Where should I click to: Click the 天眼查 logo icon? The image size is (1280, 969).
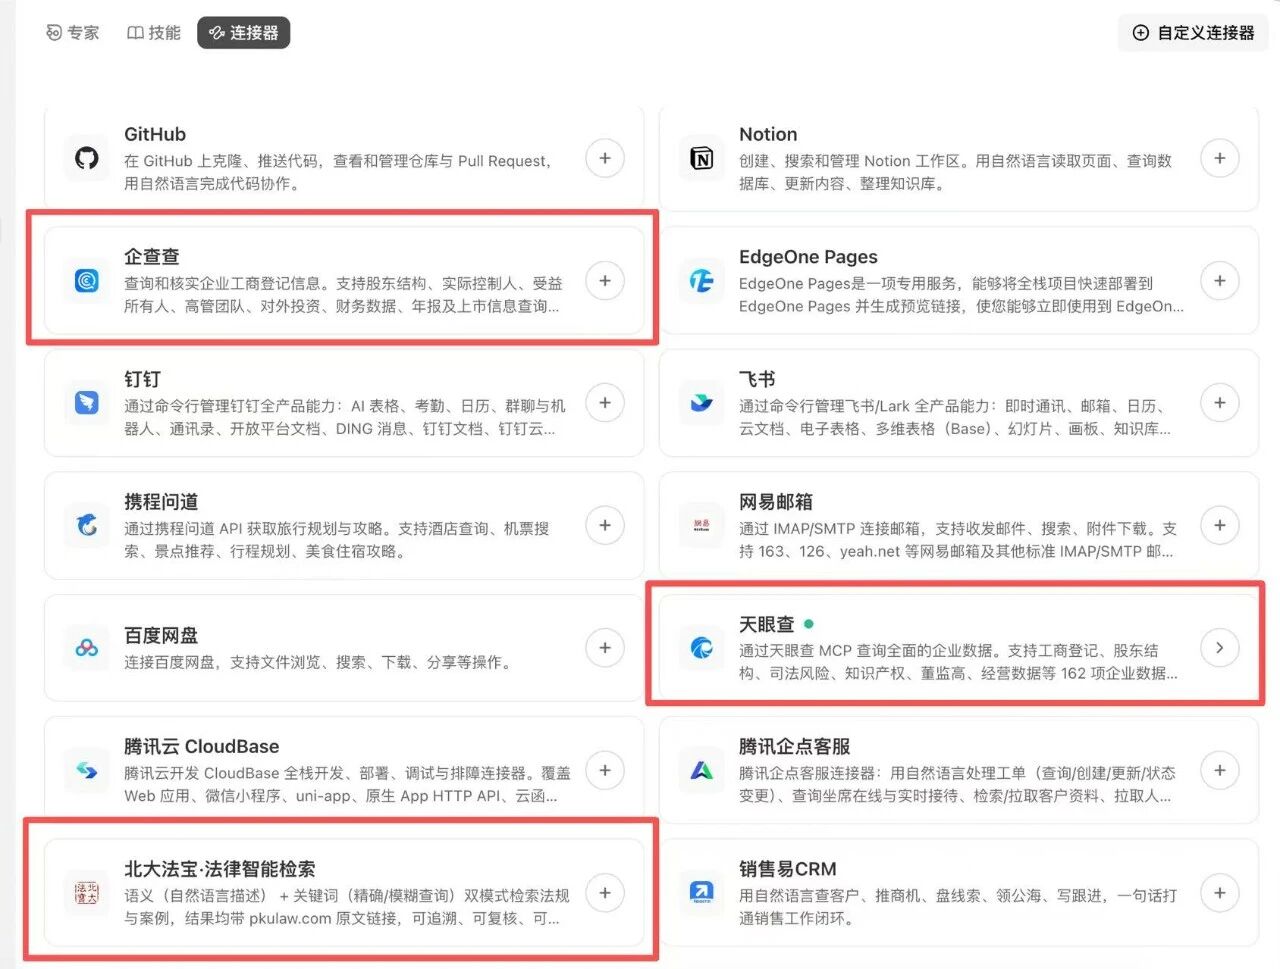click(702, 648)
